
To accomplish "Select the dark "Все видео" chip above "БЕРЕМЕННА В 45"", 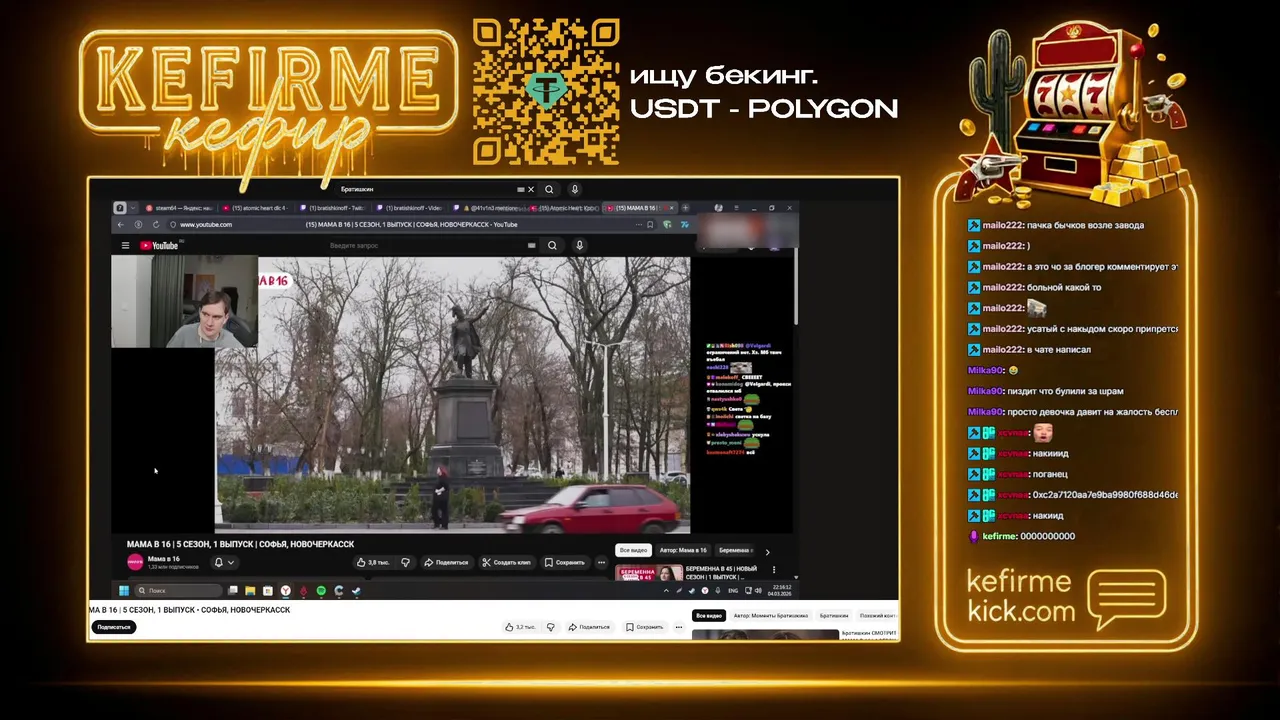I will (633, 550).
